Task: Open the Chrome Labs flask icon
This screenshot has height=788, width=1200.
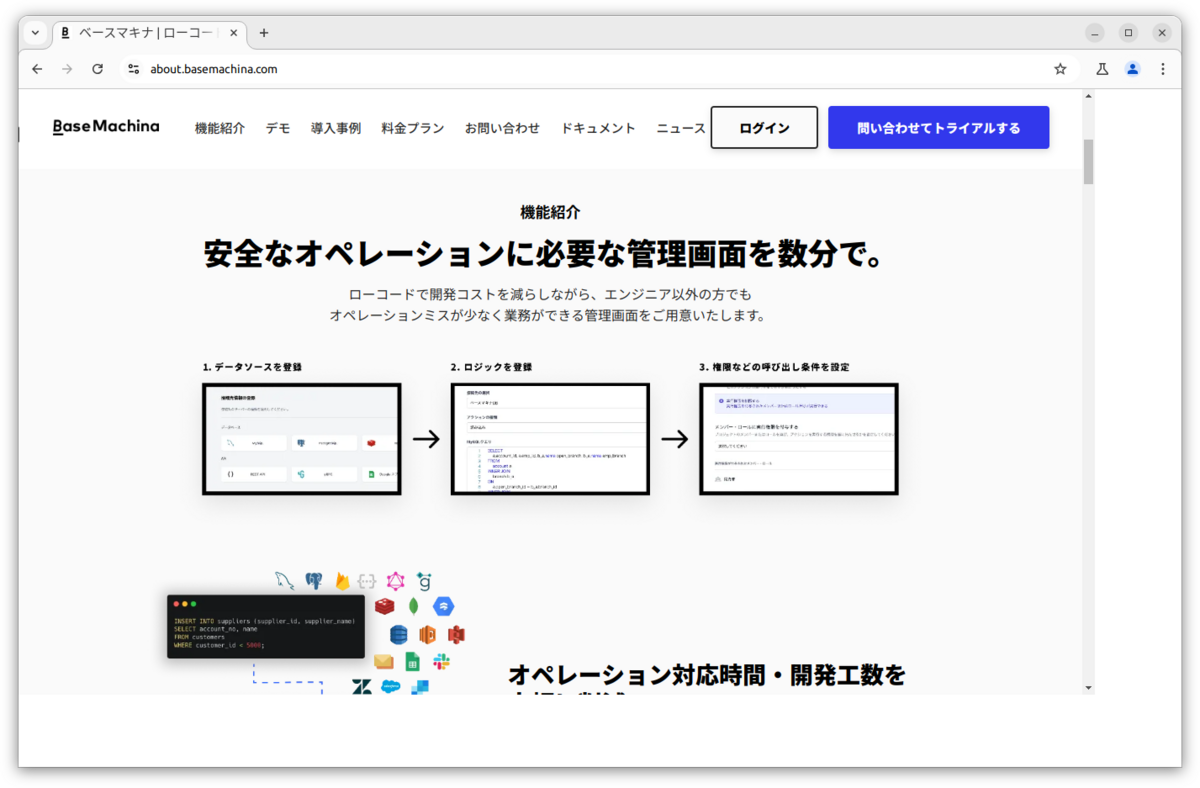Action: click(x=1102, y=69)
